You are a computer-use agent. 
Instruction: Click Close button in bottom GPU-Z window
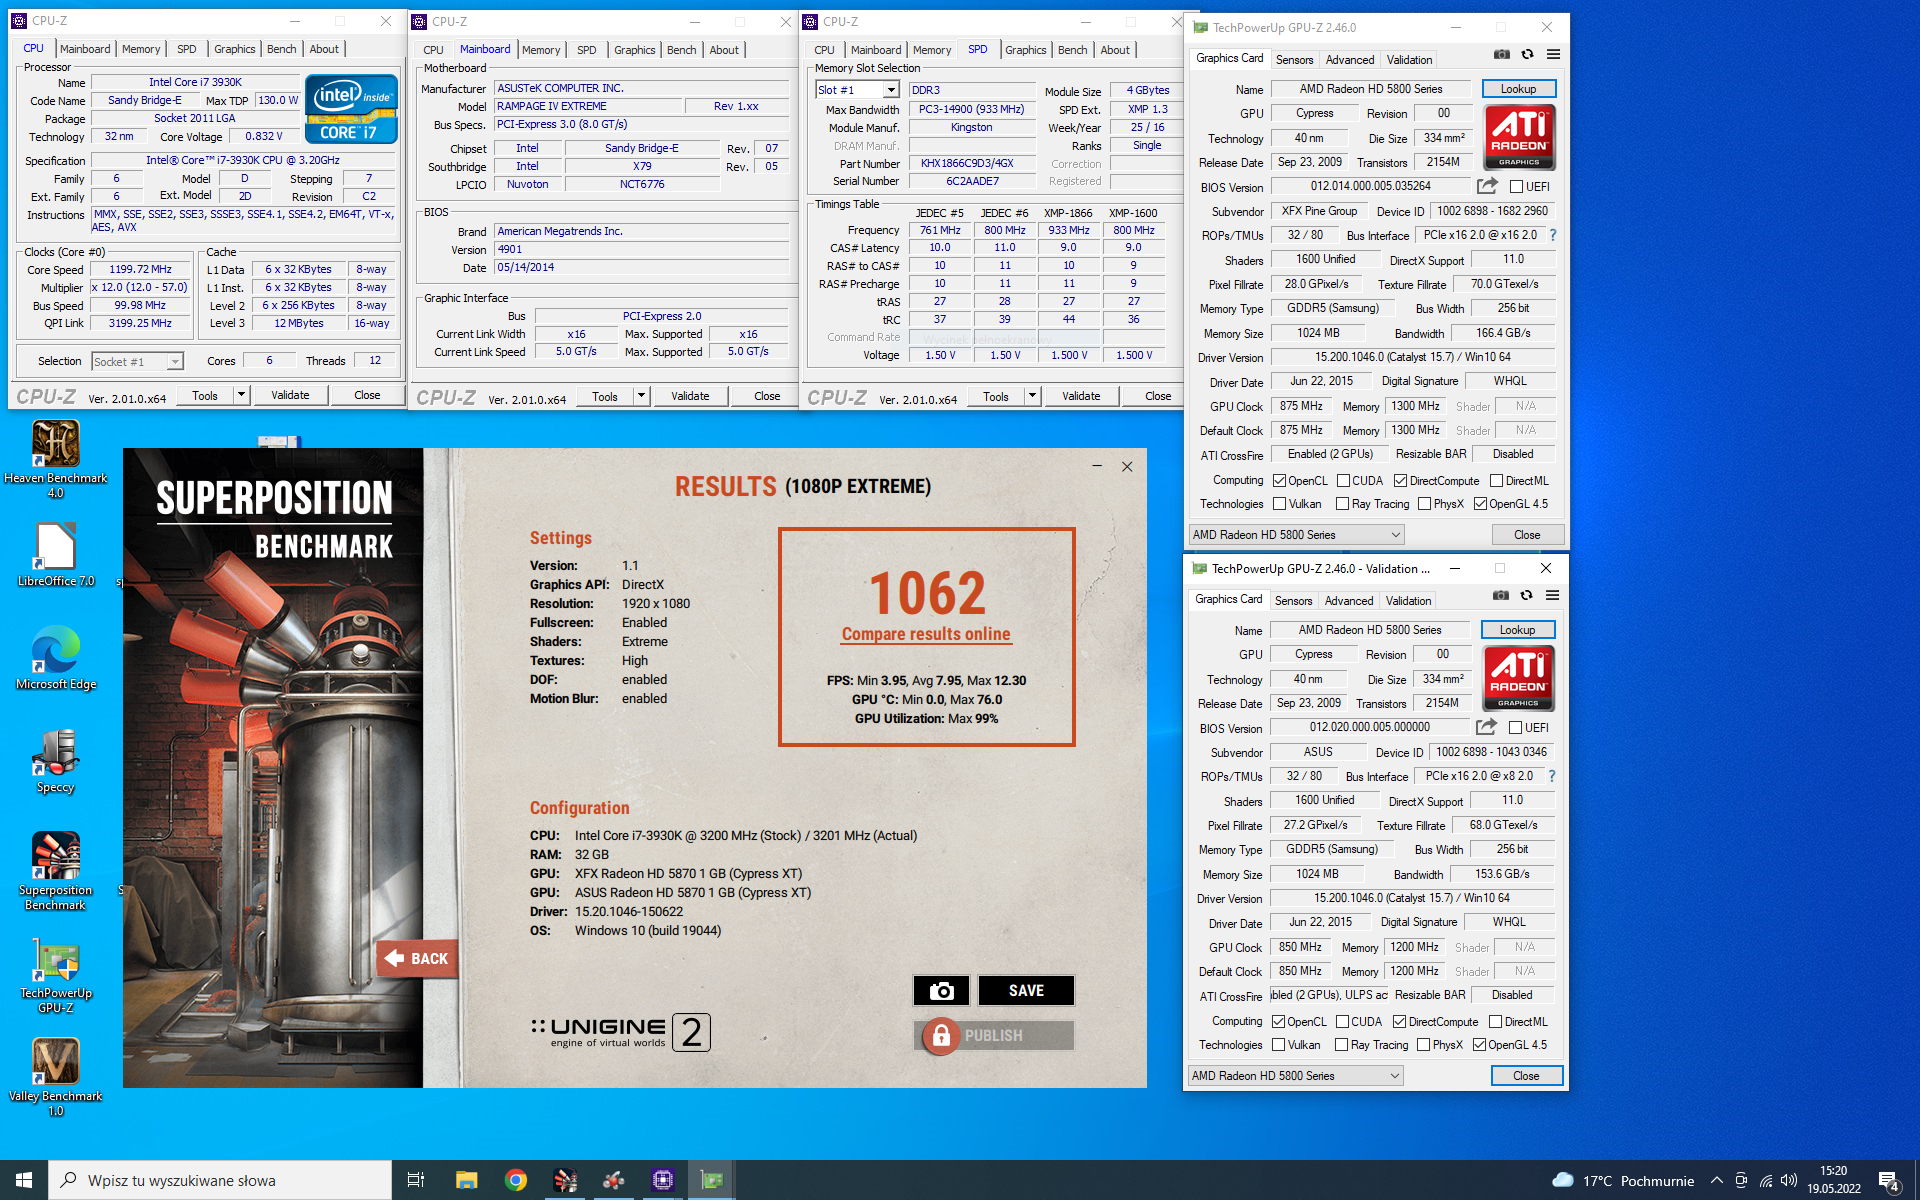1526,1076
